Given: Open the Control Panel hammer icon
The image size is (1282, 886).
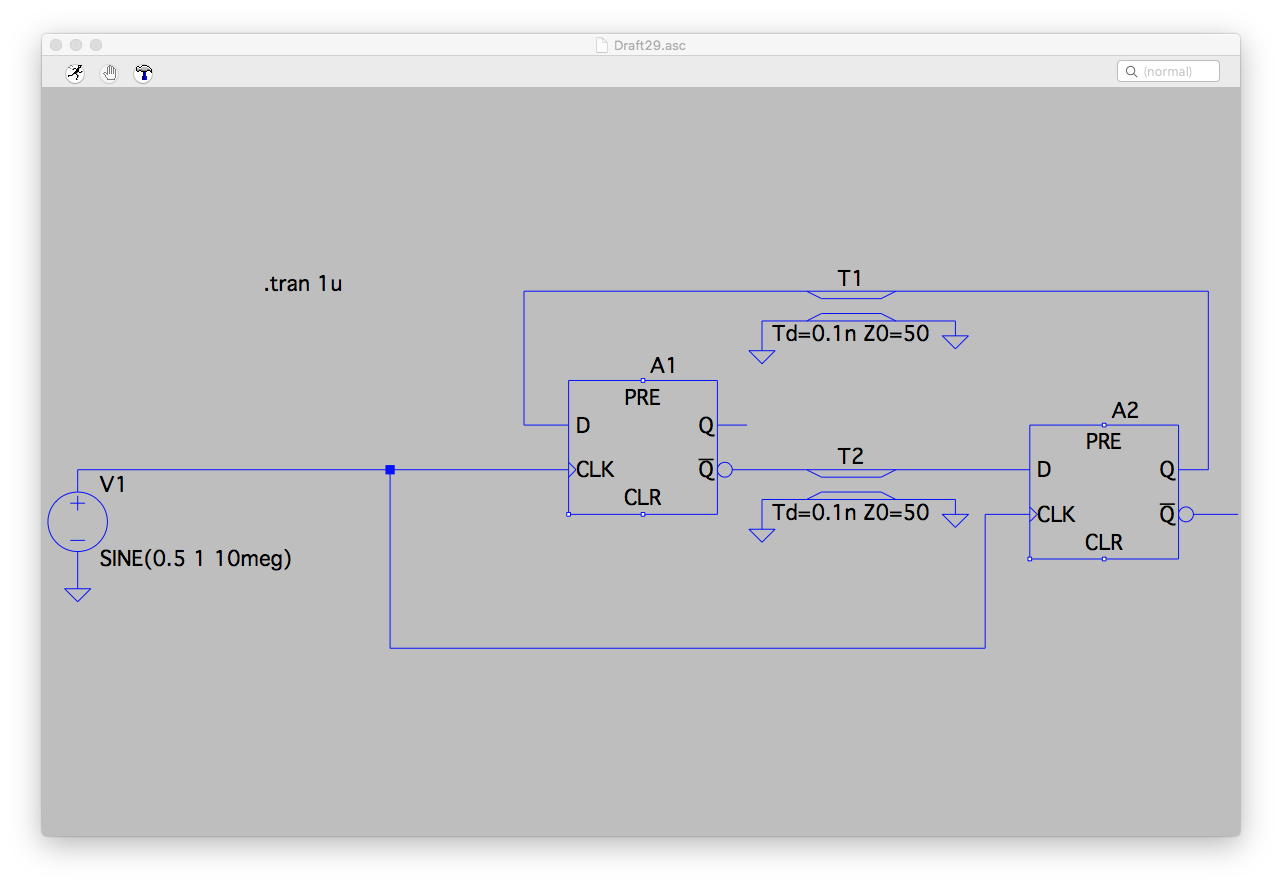Looking at the screenshot, I should [143, 73].
